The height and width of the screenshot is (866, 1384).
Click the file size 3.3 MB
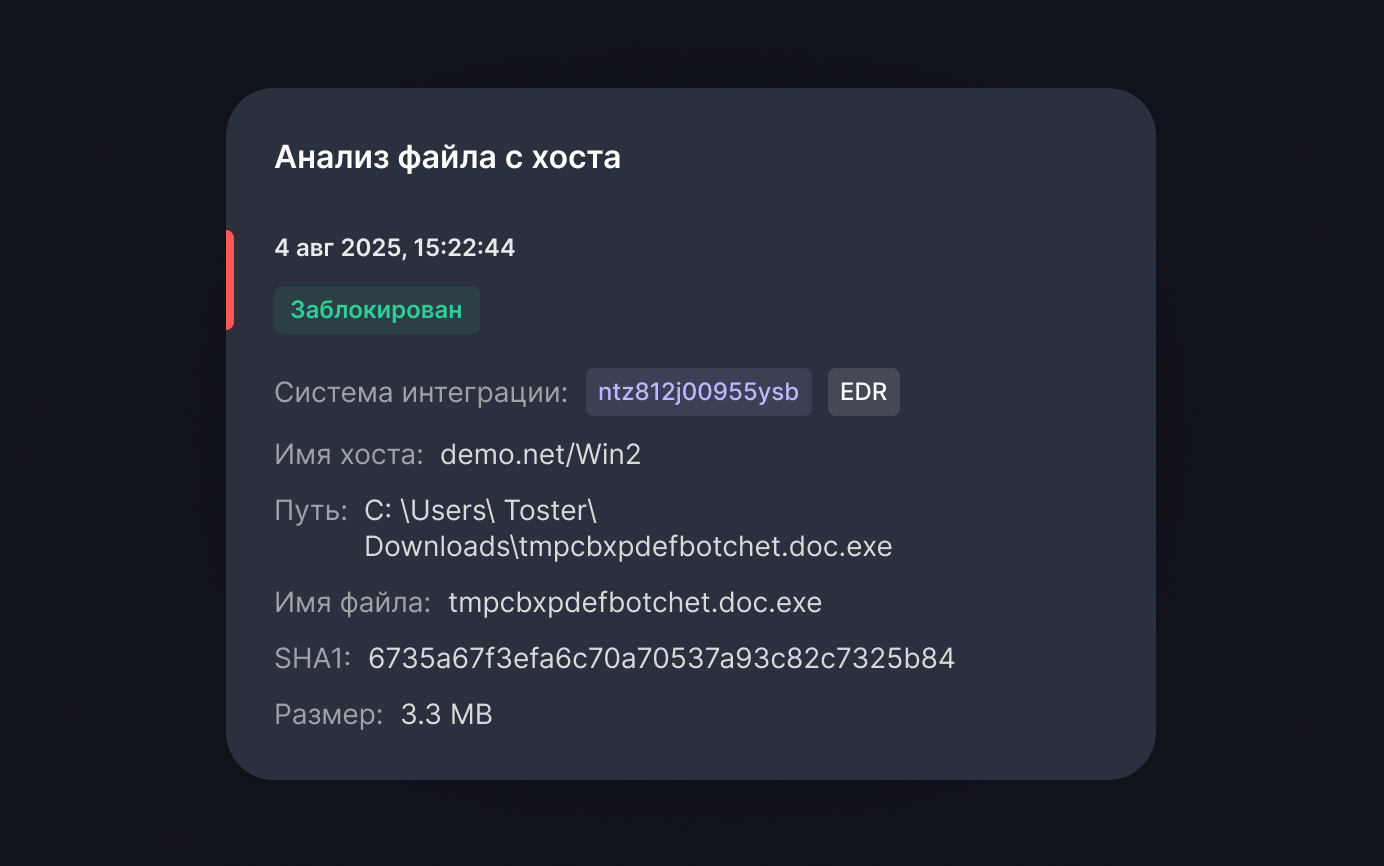[446, 714]
